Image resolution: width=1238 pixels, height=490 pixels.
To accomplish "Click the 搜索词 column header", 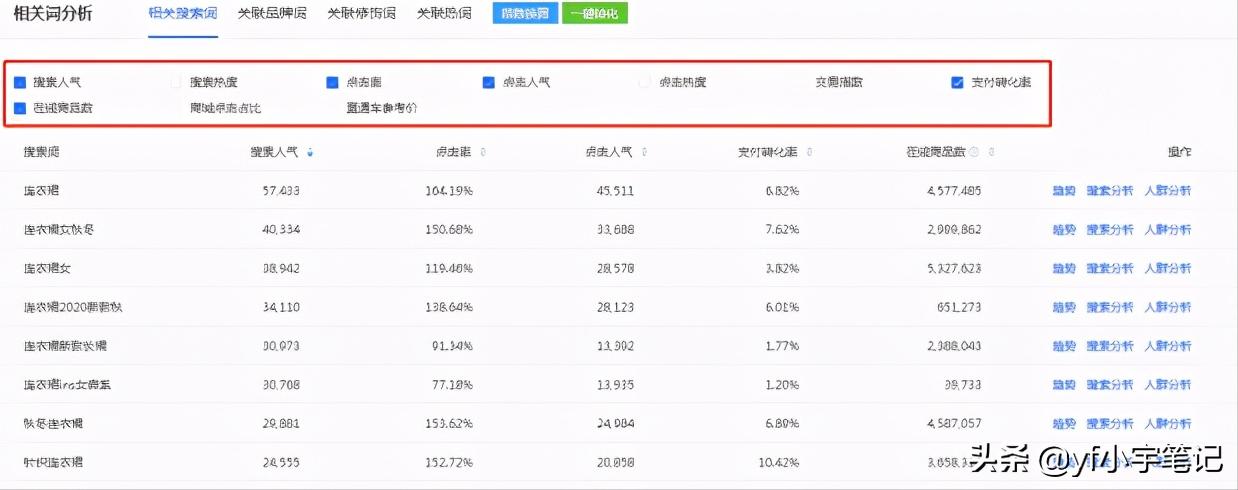I will (x=41, y=153).
